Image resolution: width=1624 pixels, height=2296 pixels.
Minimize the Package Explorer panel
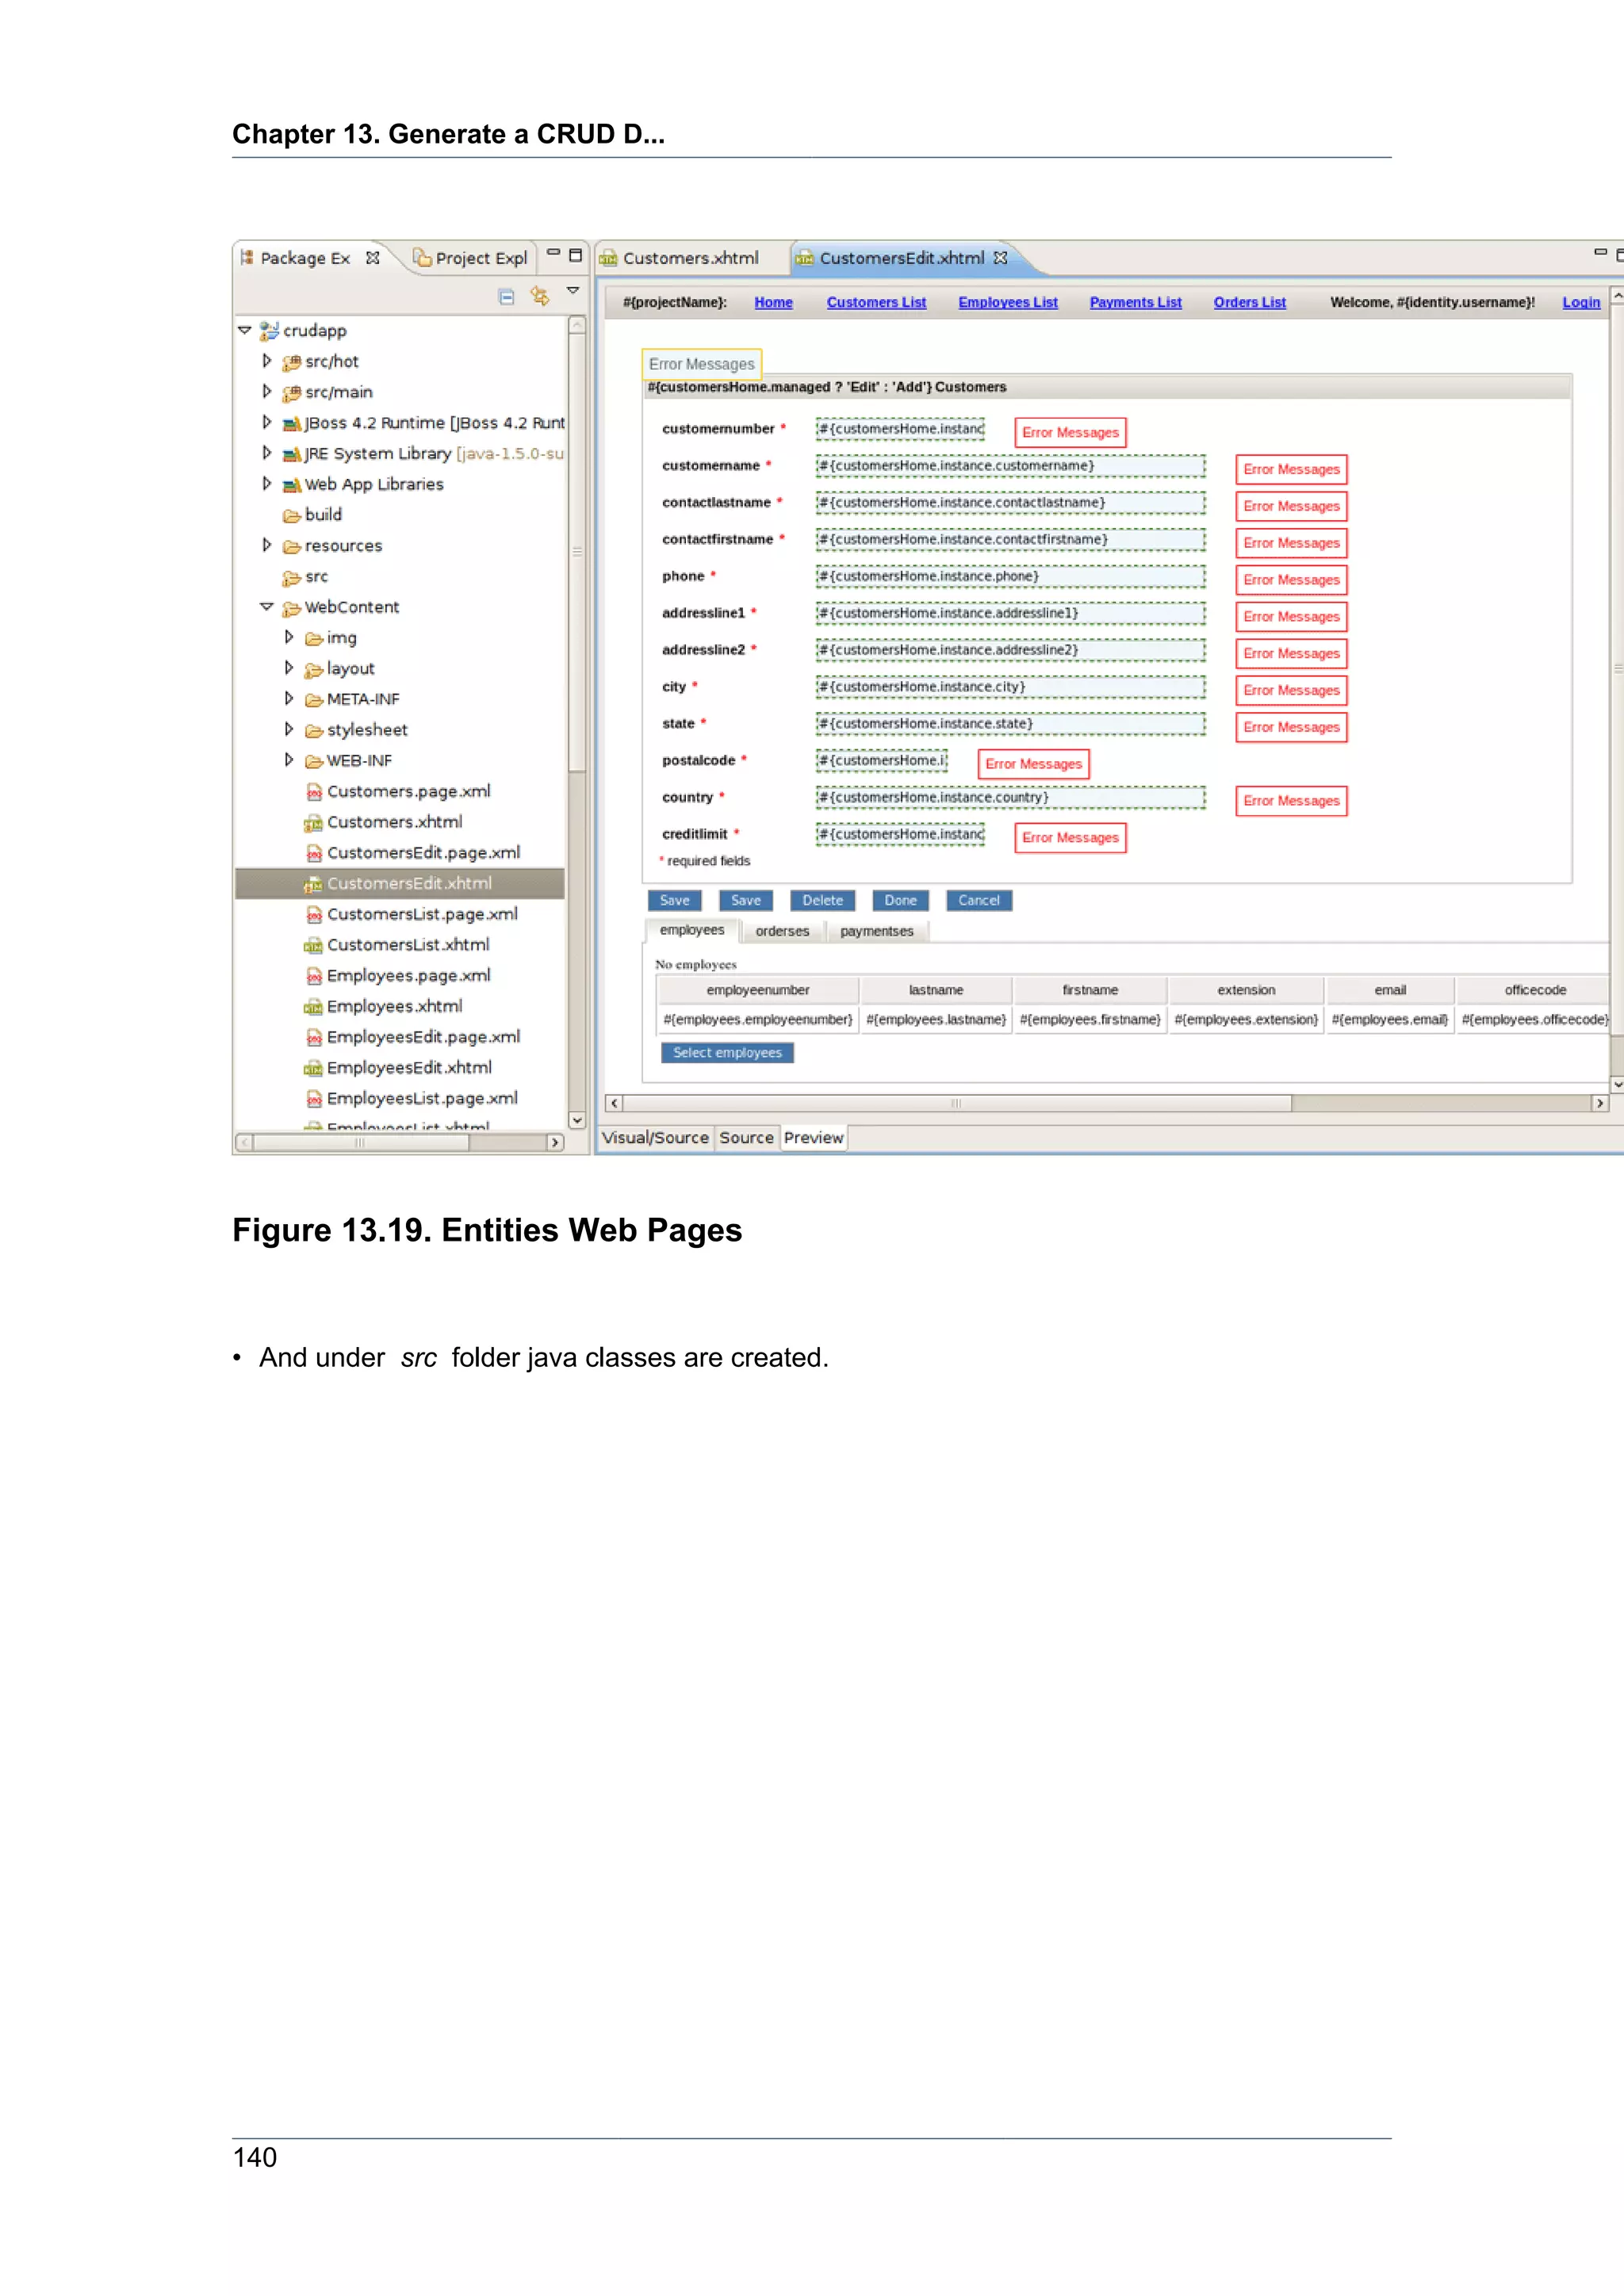pos(553,252)
